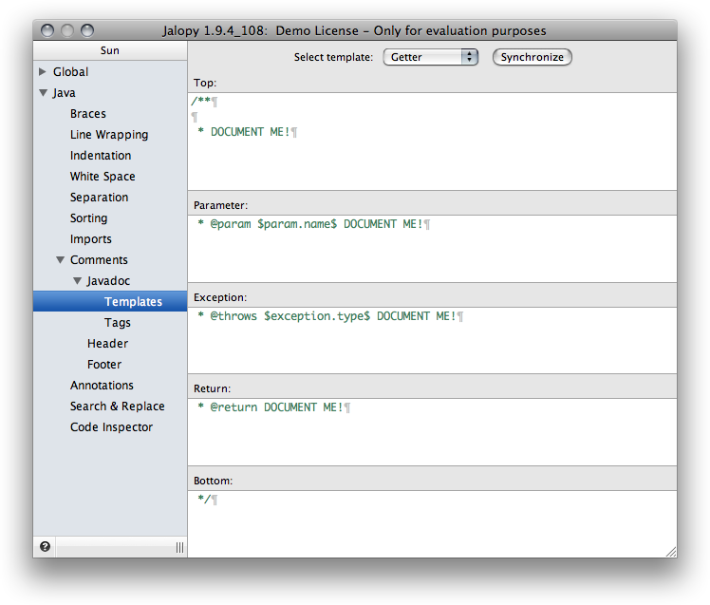Click inside the Return template text area
Image resolution: width=710 pixels, height=605 pixels.
[432, 432]
